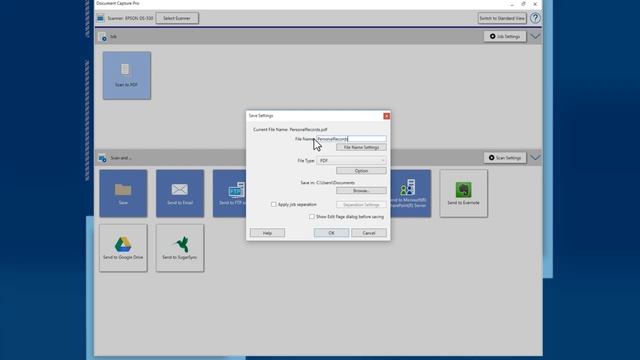Click the Separation Settings button

361,204
